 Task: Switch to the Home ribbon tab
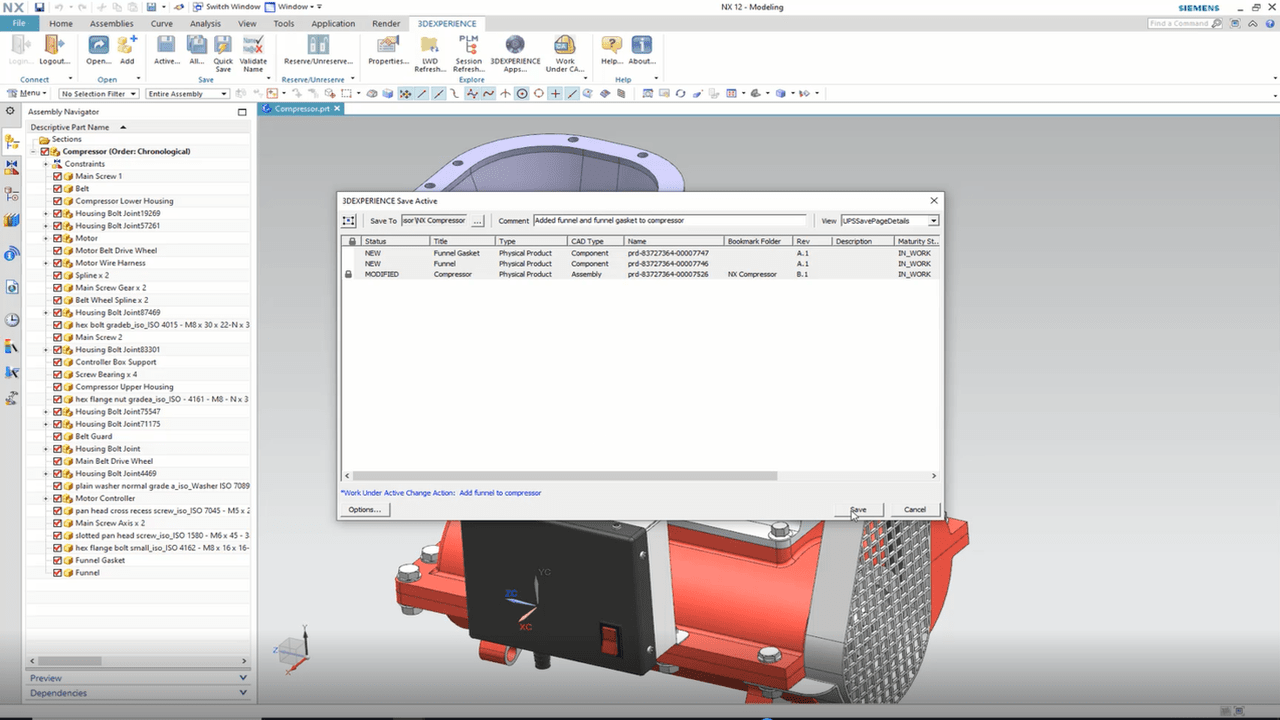click(60, 23)
